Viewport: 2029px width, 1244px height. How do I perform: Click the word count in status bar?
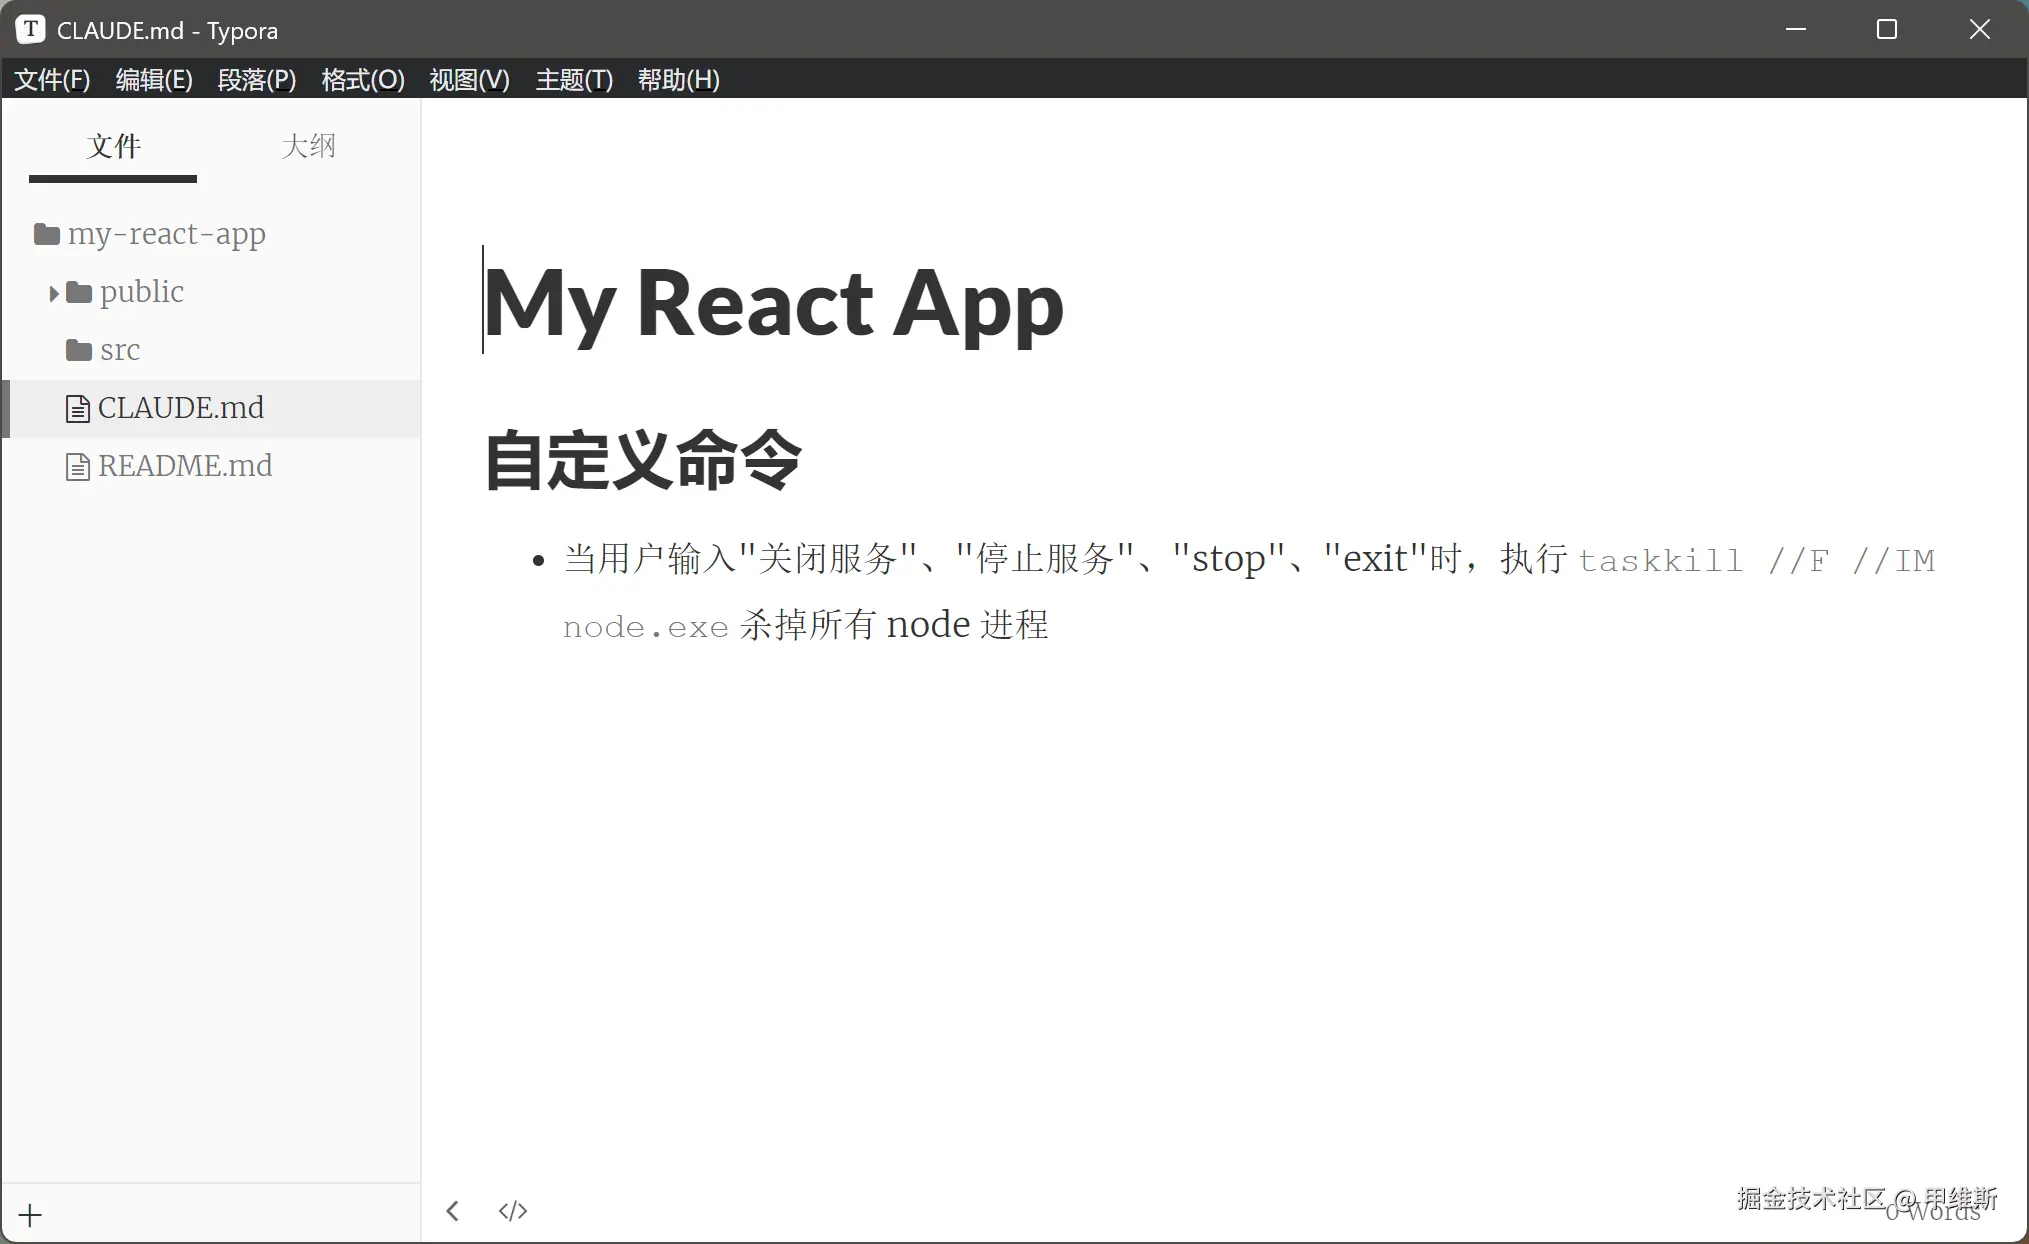(x=1932, y=1212)
